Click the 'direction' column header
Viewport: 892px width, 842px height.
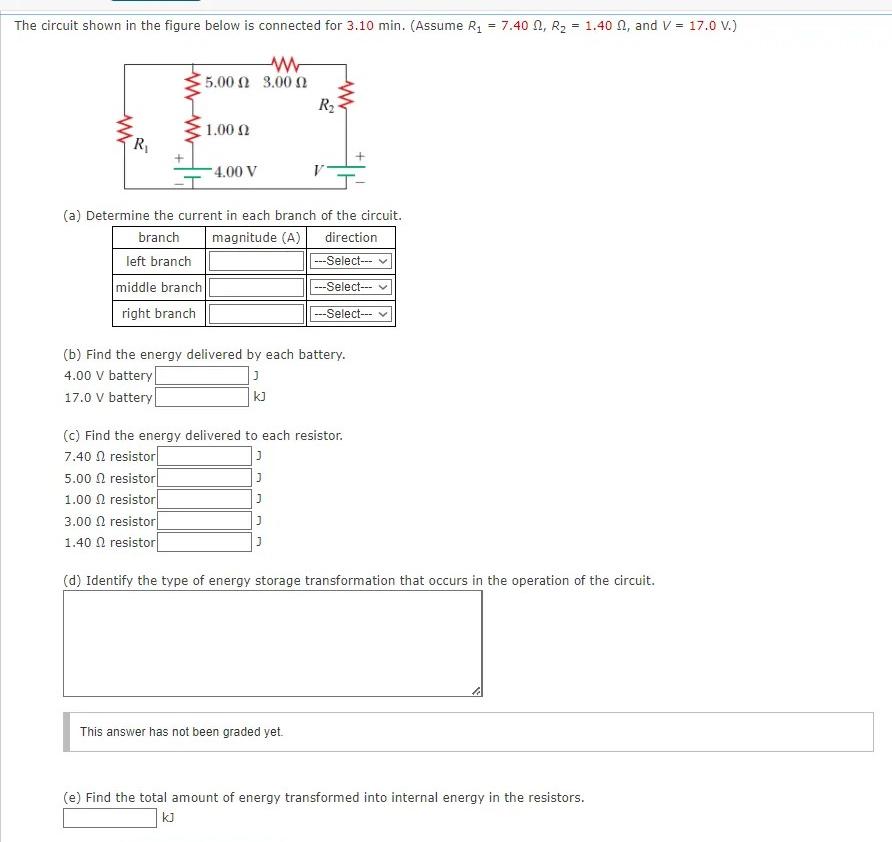(351, 237)
